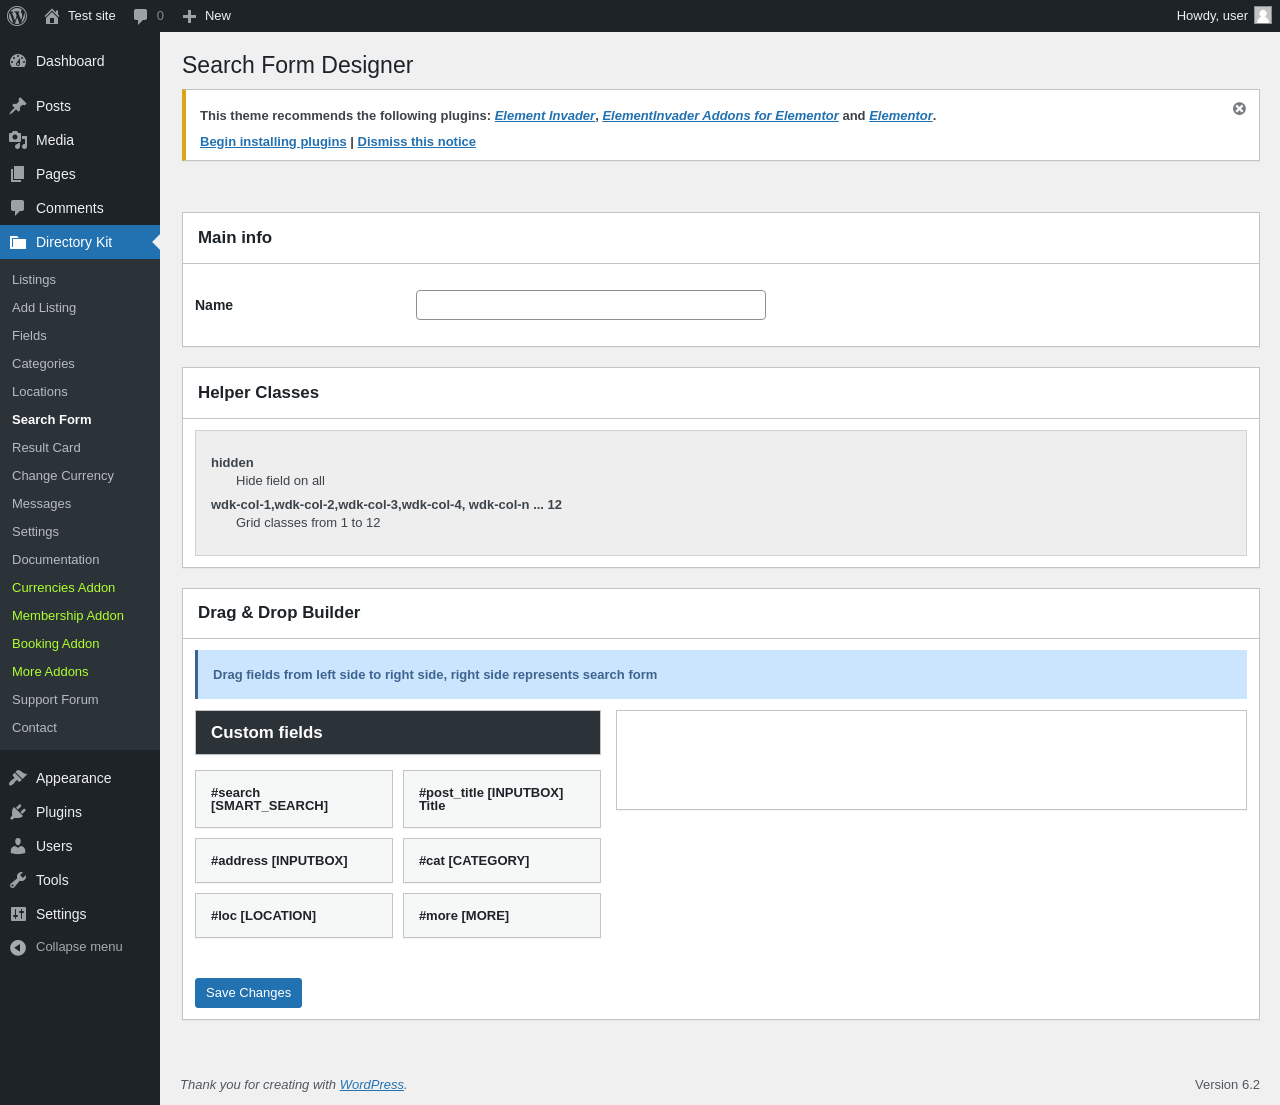Screen dimensions: 1280x1105
Task: Click the Dashboard gauge icon
Action: click(x=18, y=61)
